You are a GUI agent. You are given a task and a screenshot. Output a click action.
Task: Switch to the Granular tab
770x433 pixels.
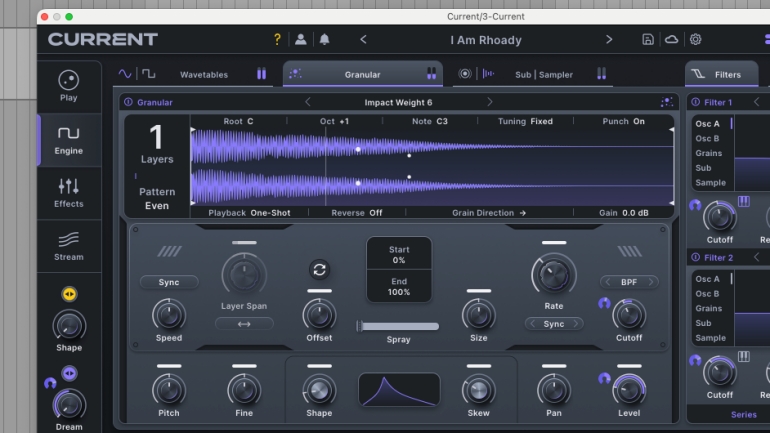coord(362,75)
